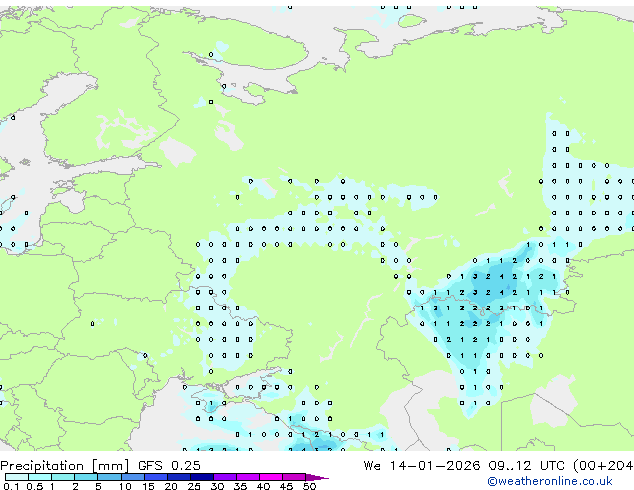Image resolution: width=634 pixels, height=490 pixels.
Task: Click the legend label '25'
Action: point(194,486)
